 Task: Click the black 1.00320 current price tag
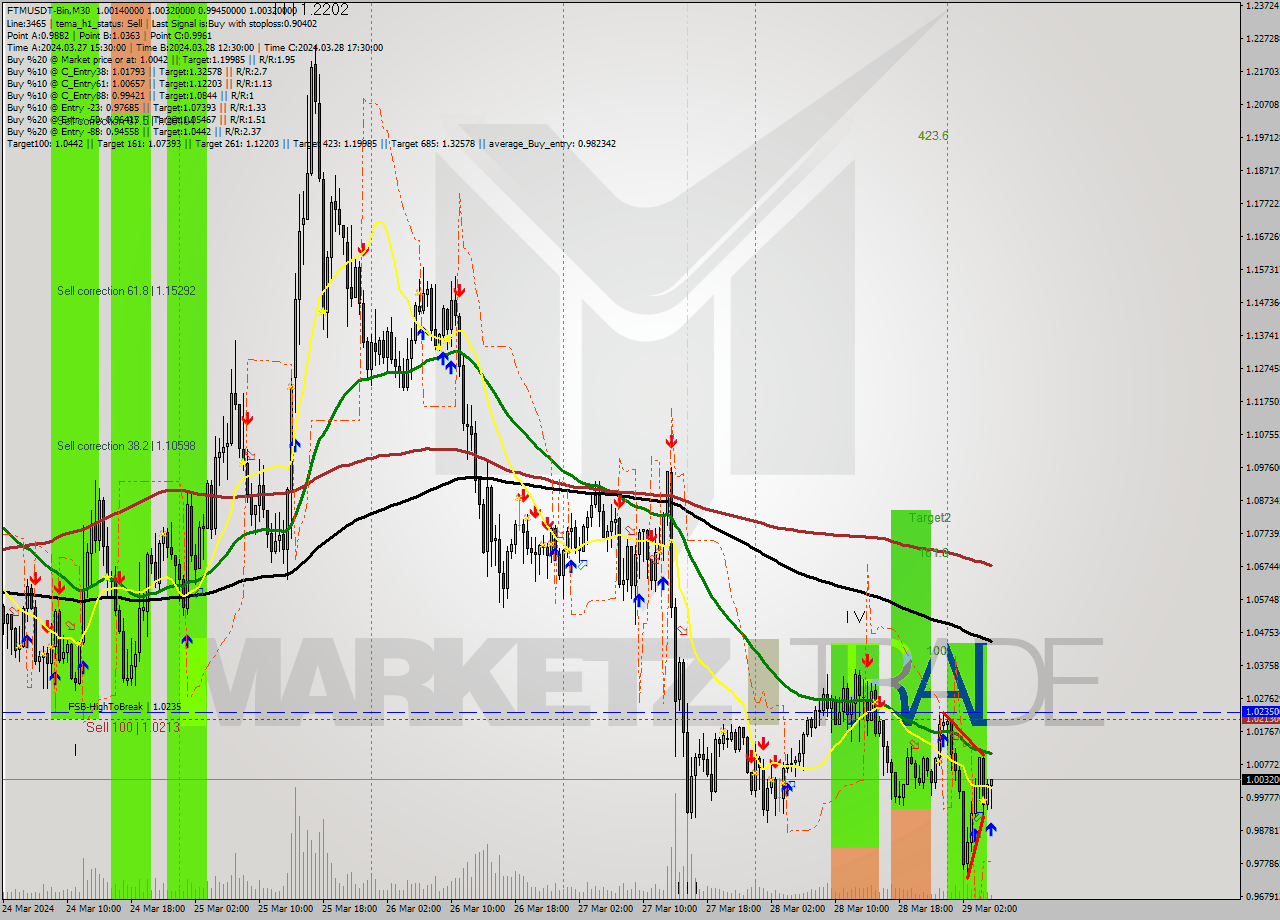pos(1260,779)
